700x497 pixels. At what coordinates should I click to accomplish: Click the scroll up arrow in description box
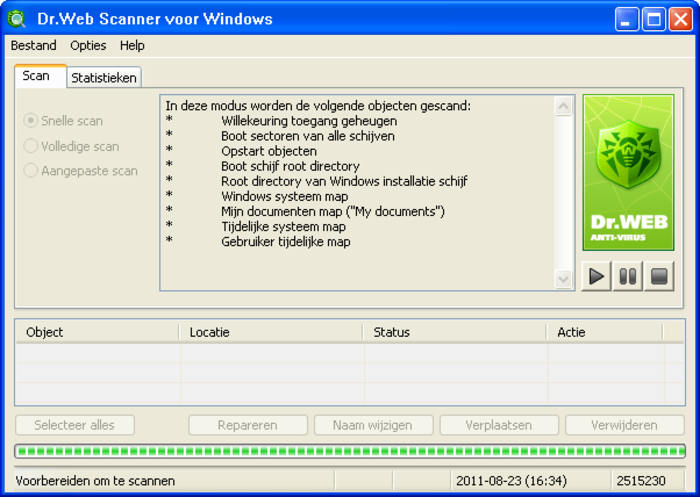(x=563, y=106)
